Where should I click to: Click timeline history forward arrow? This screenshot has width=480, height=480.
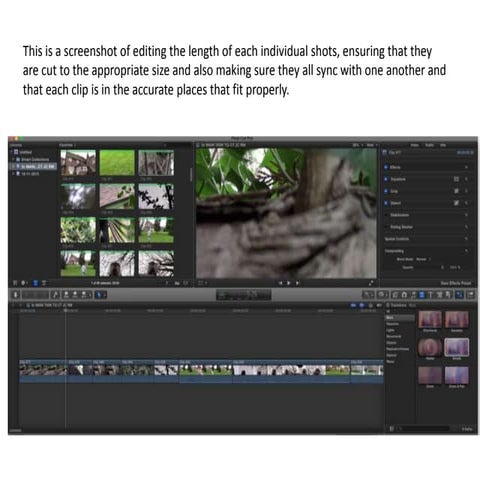[x=21, y=305]
